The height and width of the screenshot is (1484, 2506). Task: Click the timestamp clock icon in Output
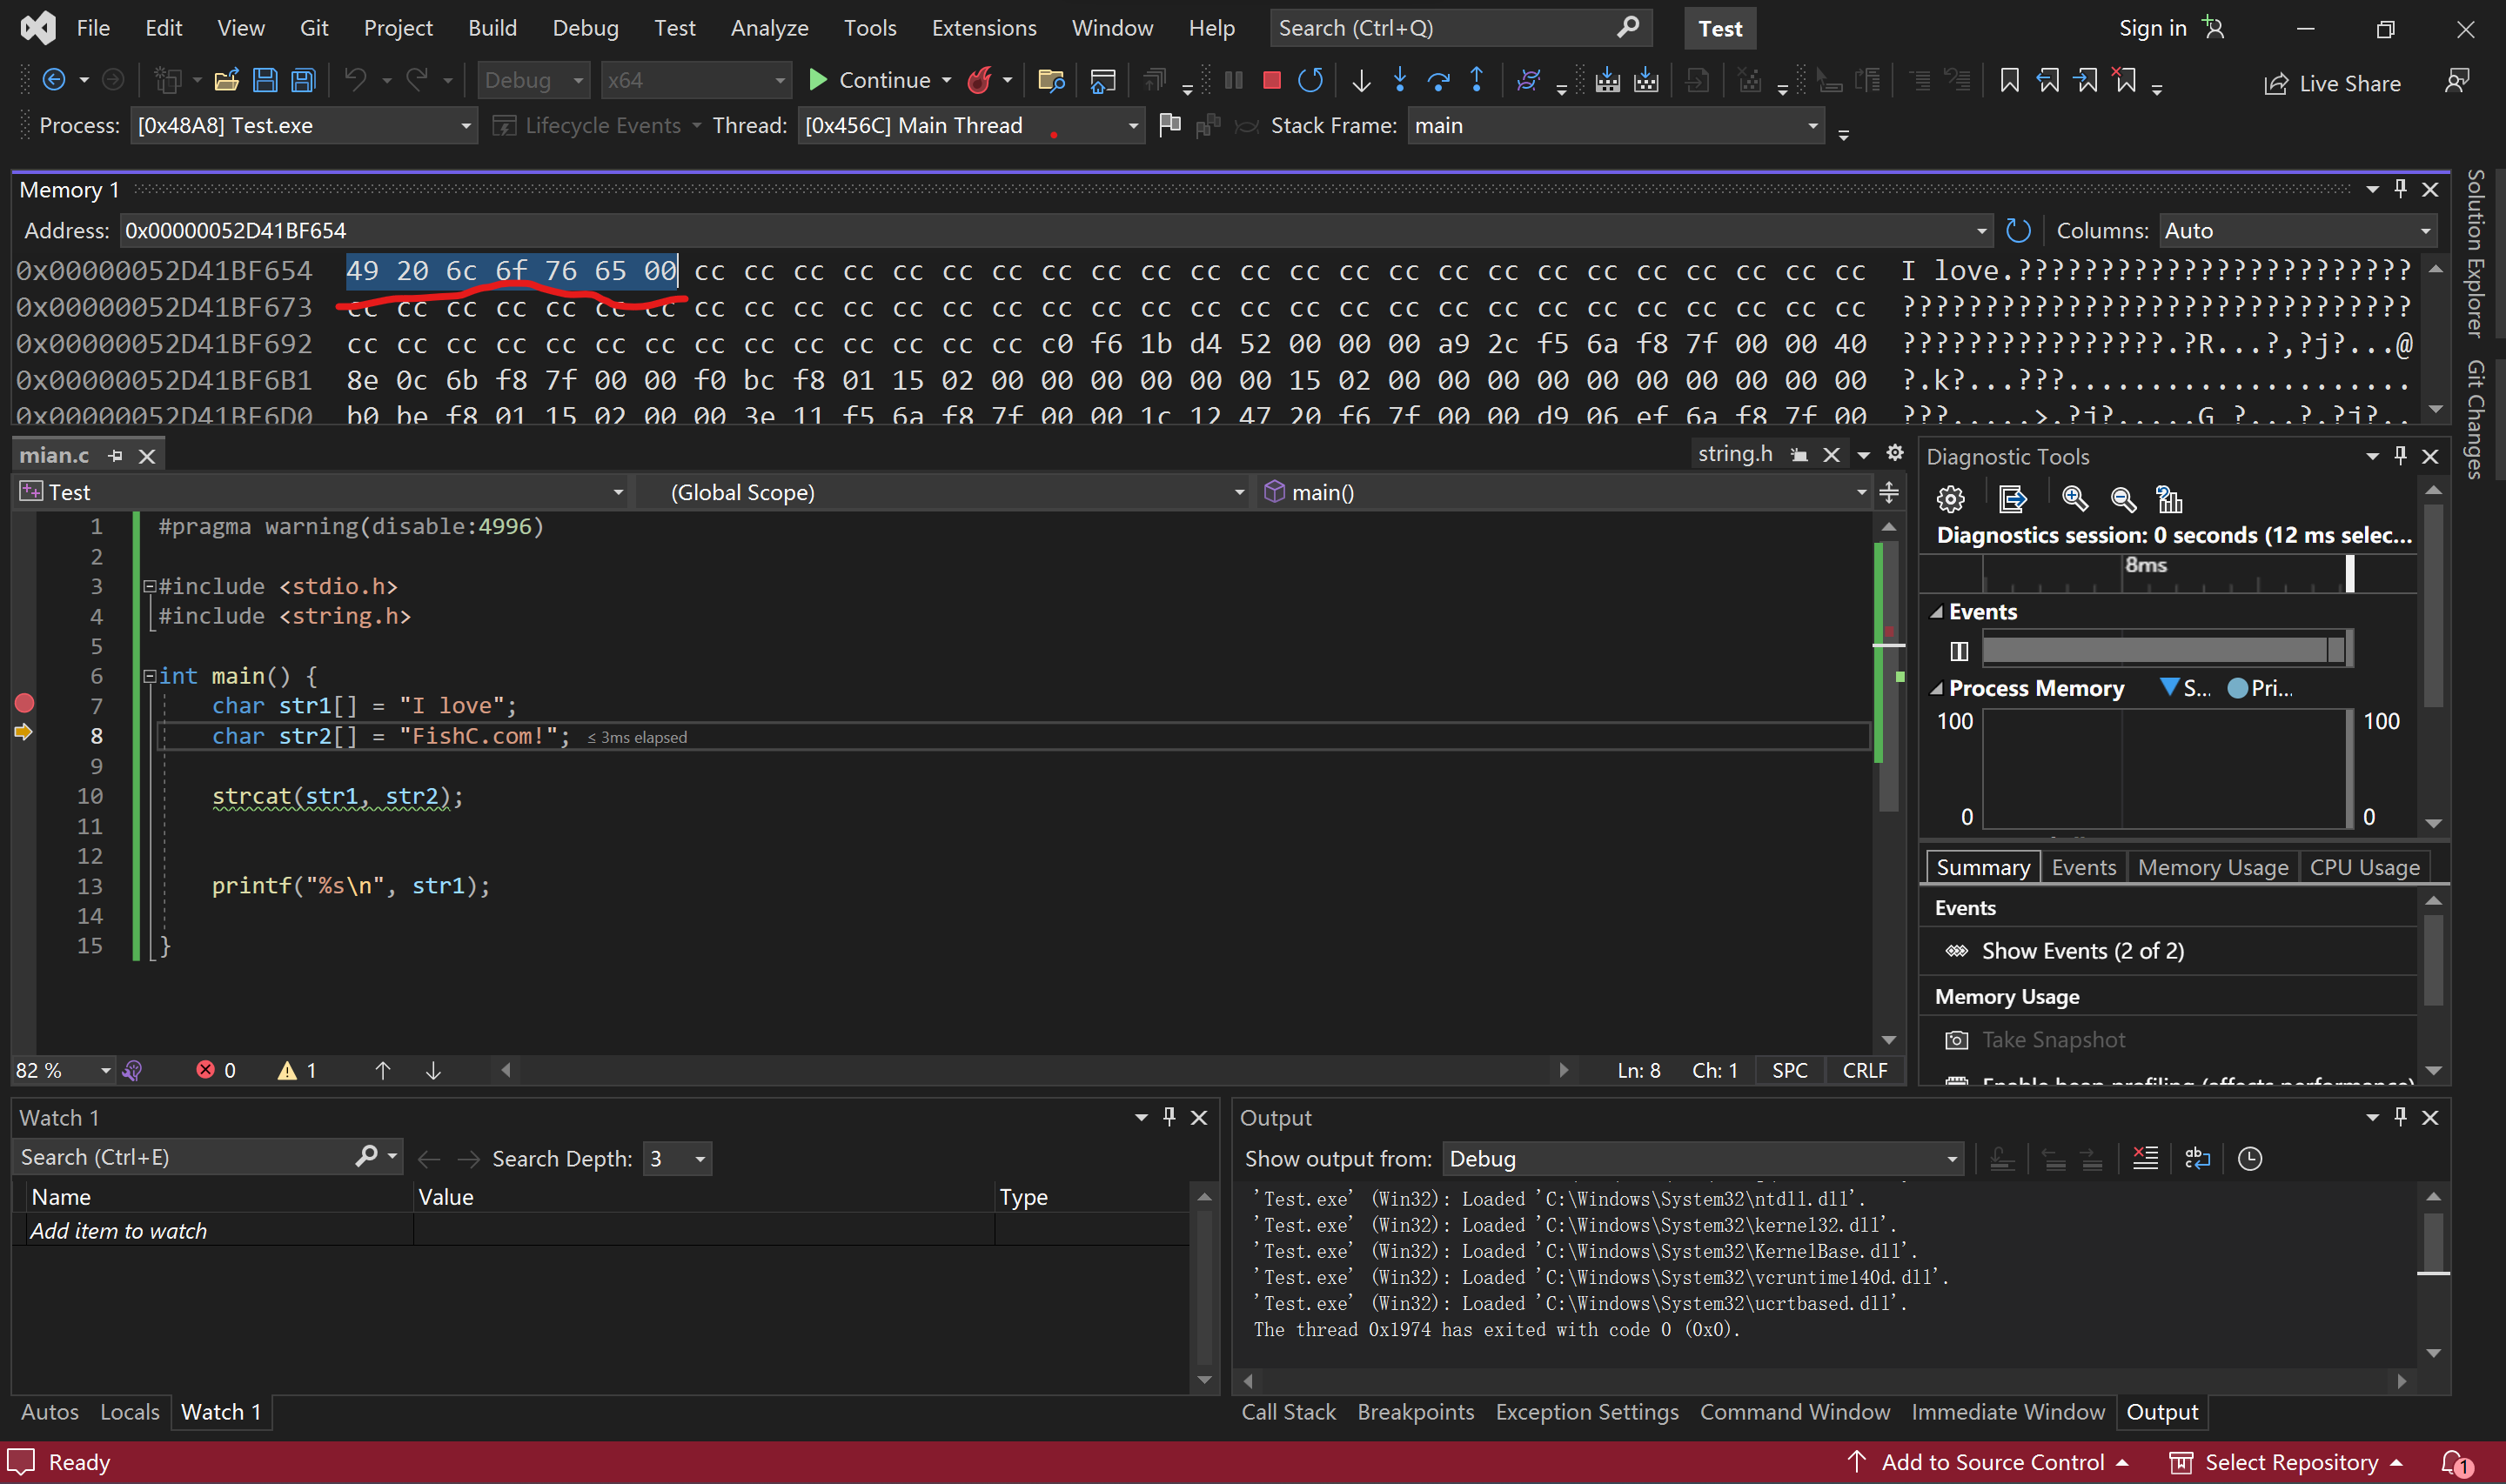click(x=2249, y=1159)
